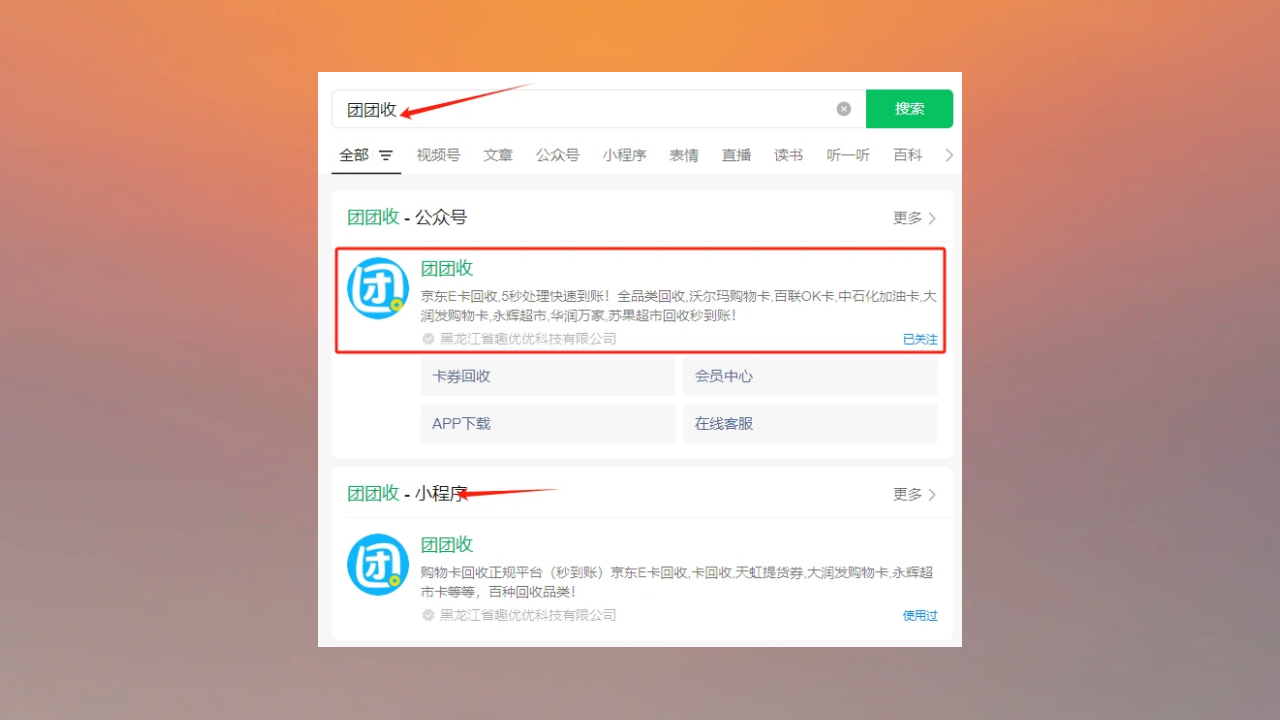Click the 小程序 verified company 黑龙江省趣优优科技有限公司

click(528, 615)
